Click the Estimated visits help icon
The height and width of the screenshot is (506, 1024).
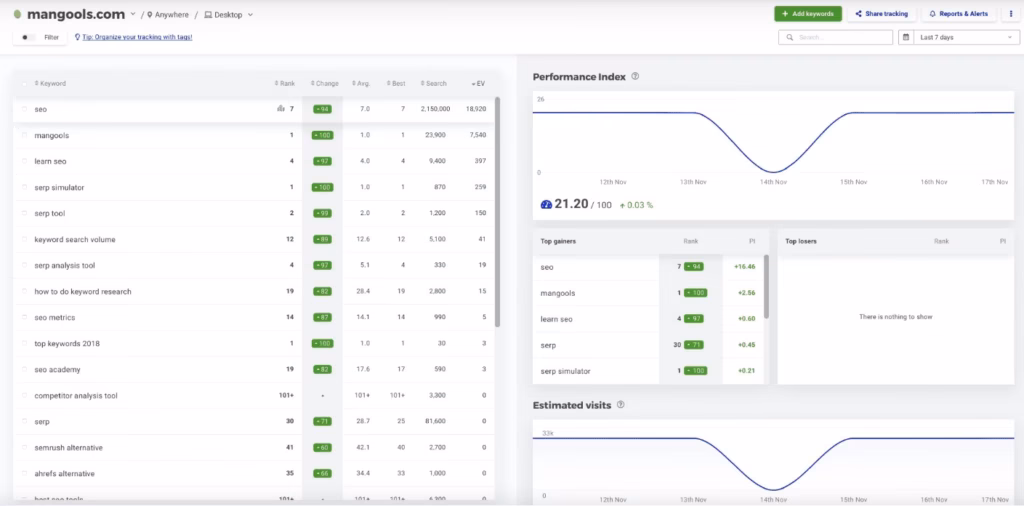[x=622, y=405]
